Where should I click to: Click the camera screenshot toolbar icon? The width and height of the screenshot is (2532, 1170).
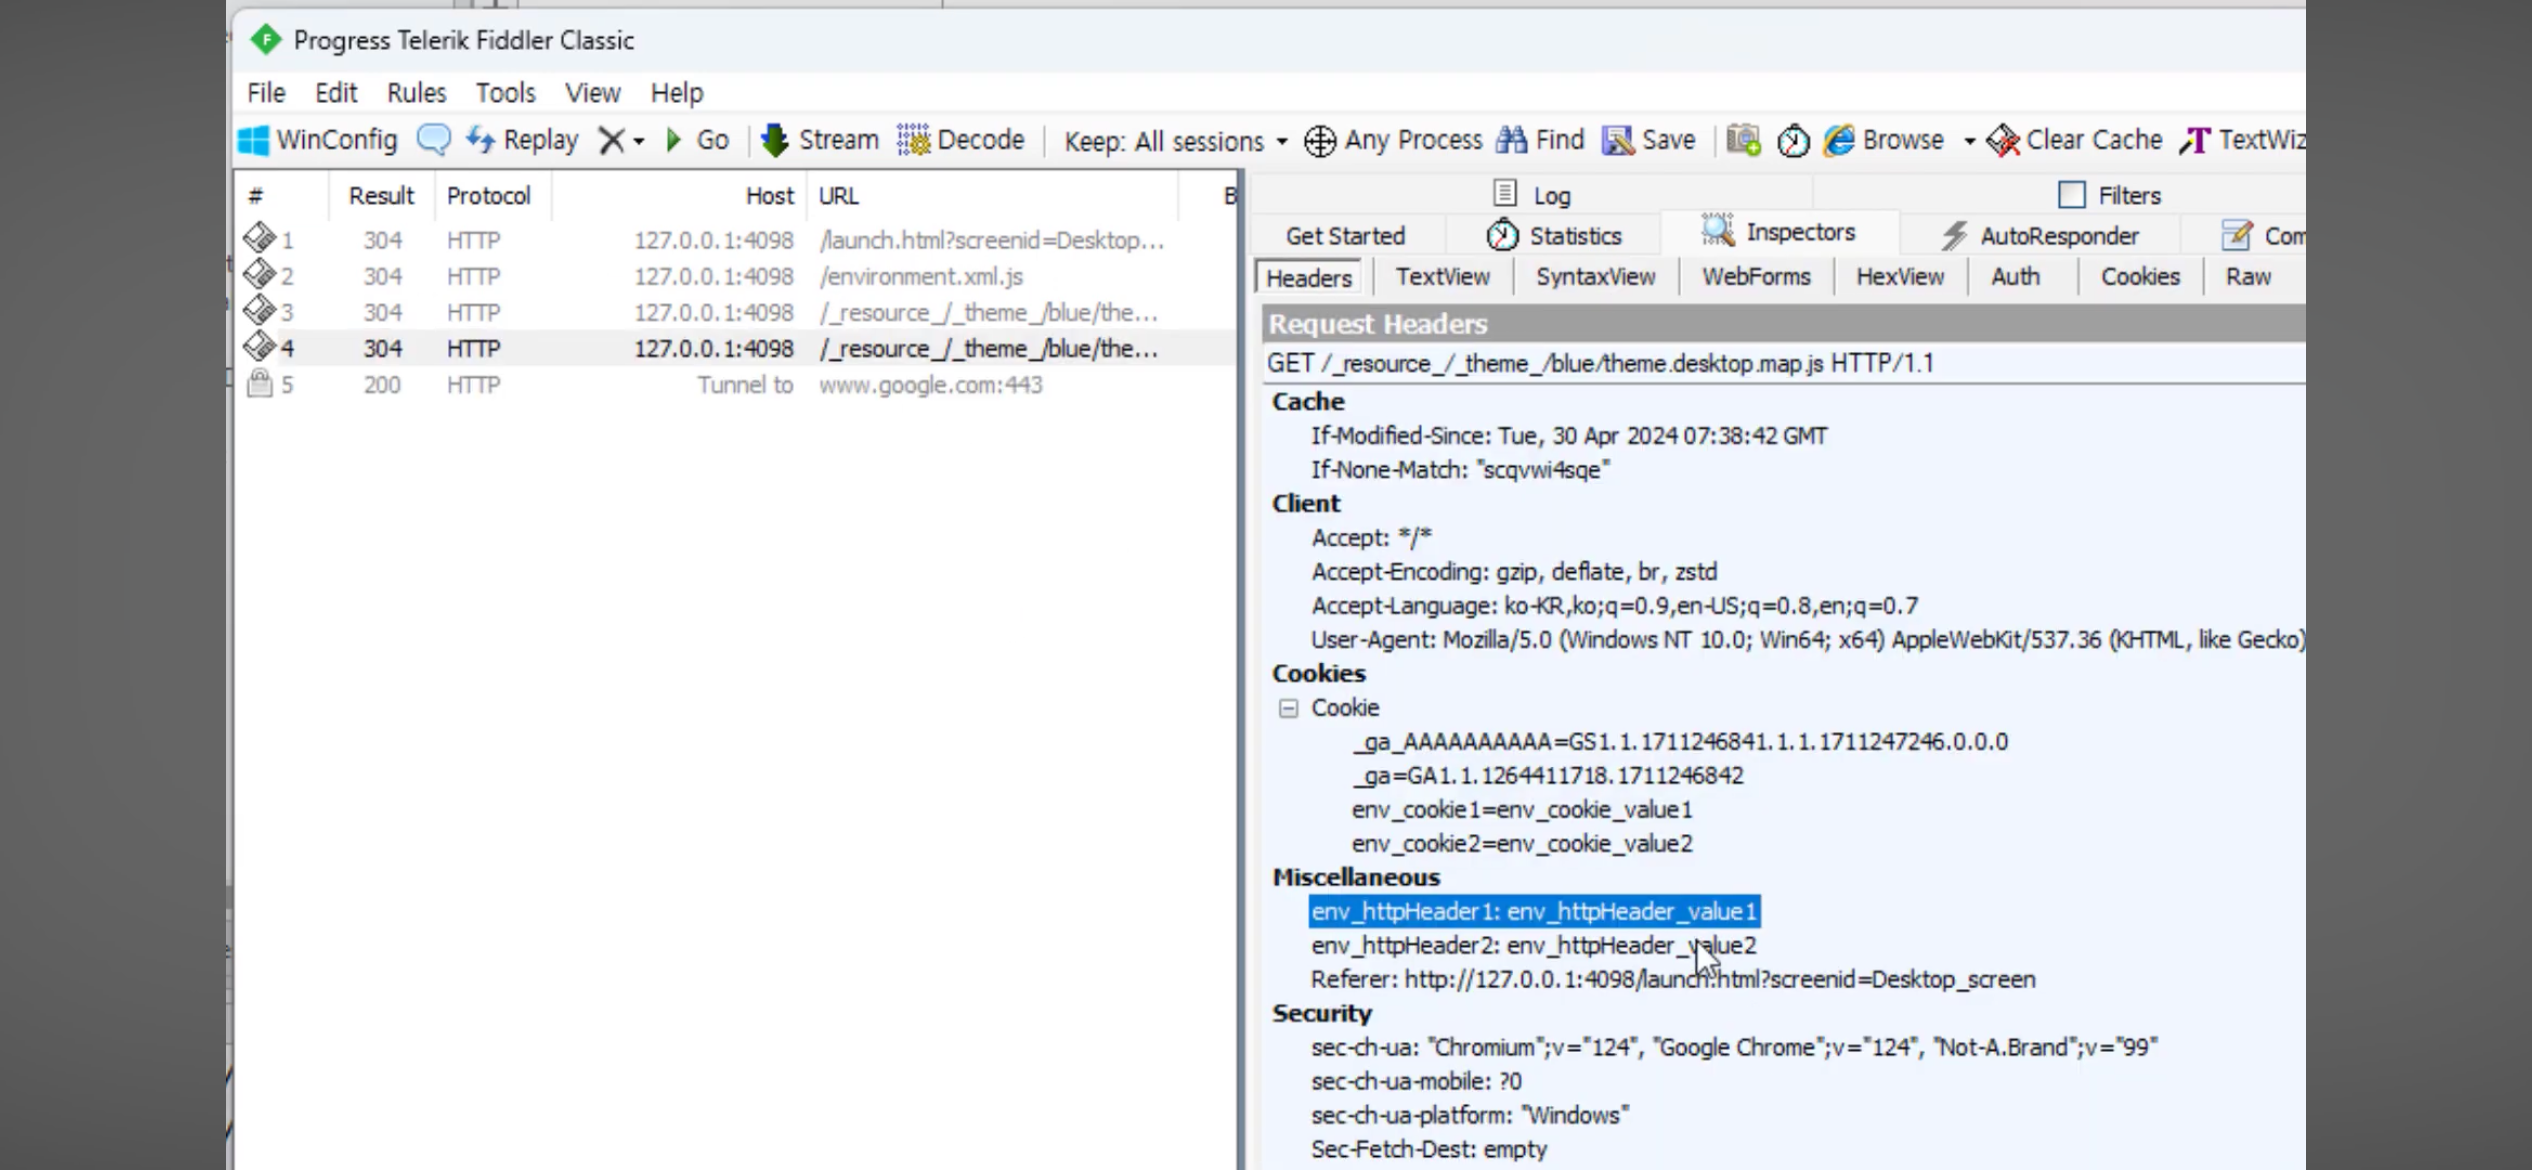(x=1743, y=140)
